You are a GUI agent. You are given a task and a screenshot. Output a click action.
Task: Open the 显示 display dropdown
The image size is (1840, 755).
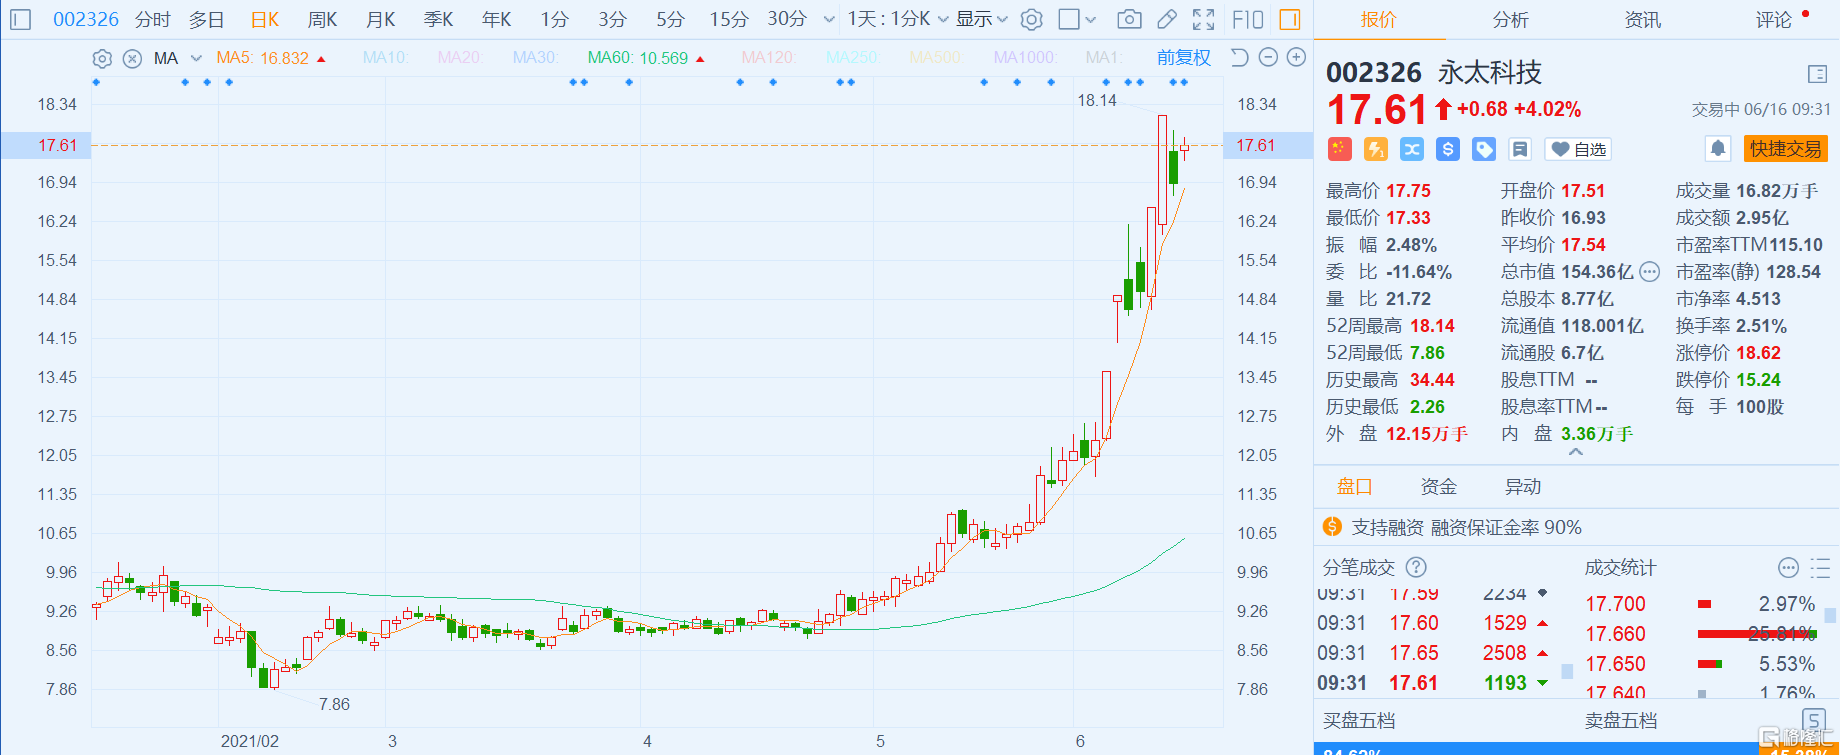(982, 19)
